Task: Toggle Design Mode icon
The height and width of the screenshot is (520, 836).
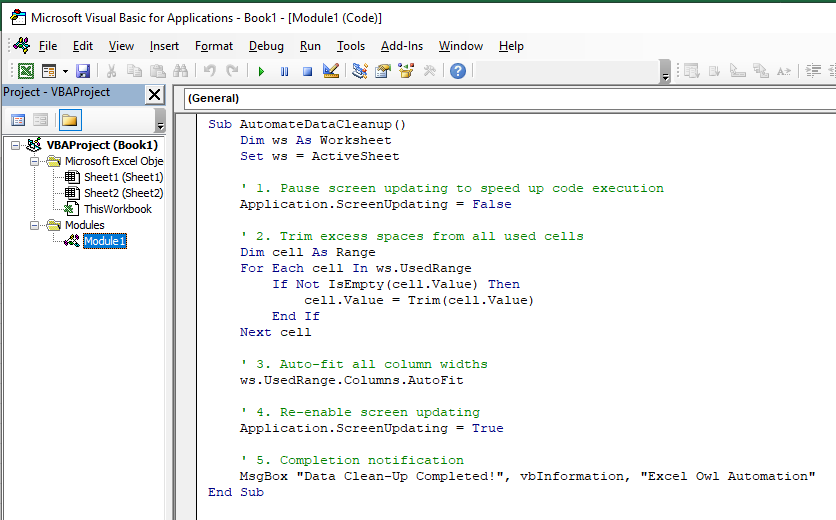Action: (331, 71)
